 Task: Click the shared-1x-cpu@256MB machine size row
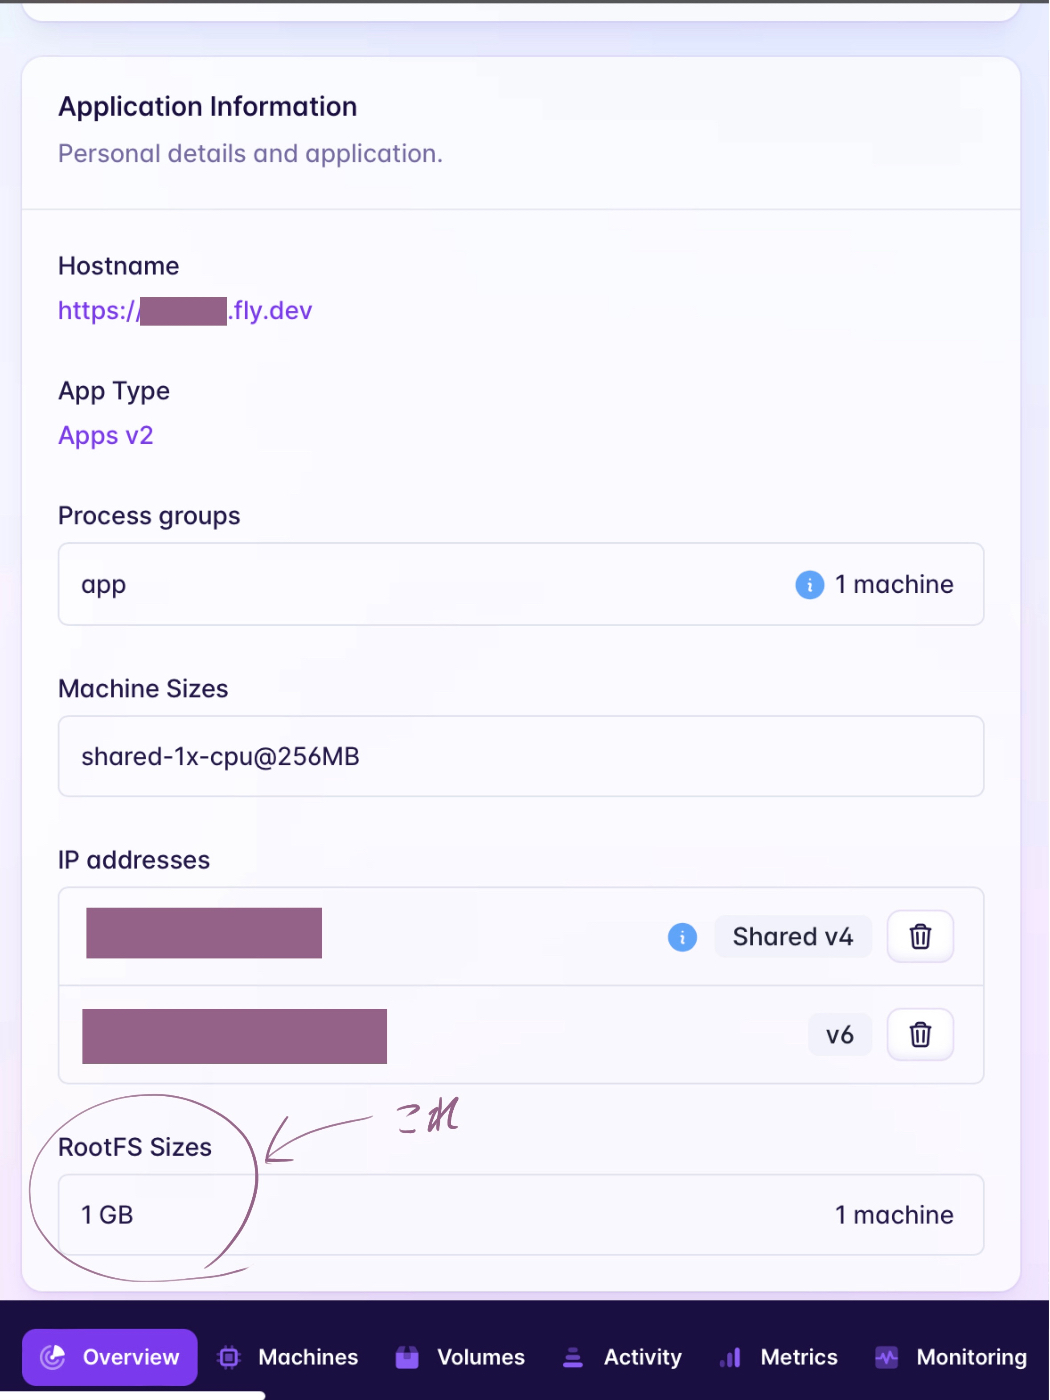pos(520,757)
